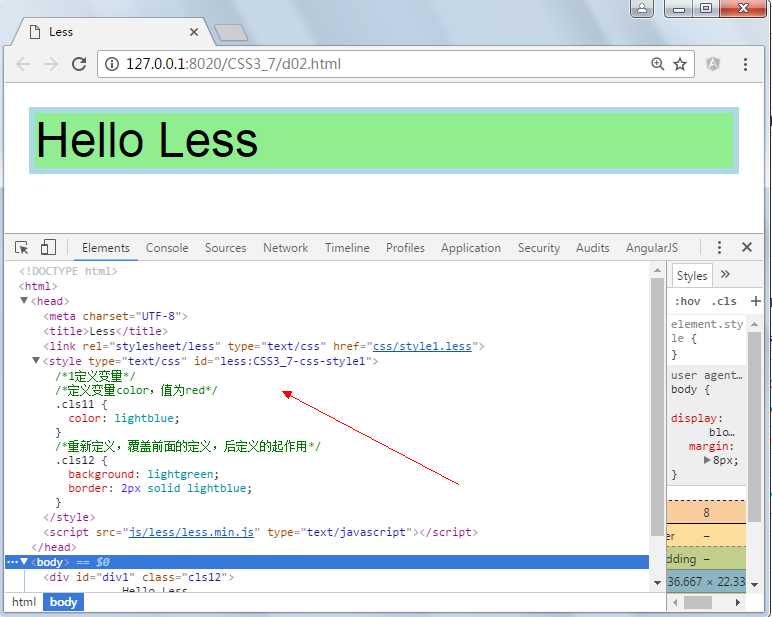This screenshot has width=772, height=617.
Task: Open the Profiles tab
Action: [x=405, y=248]
